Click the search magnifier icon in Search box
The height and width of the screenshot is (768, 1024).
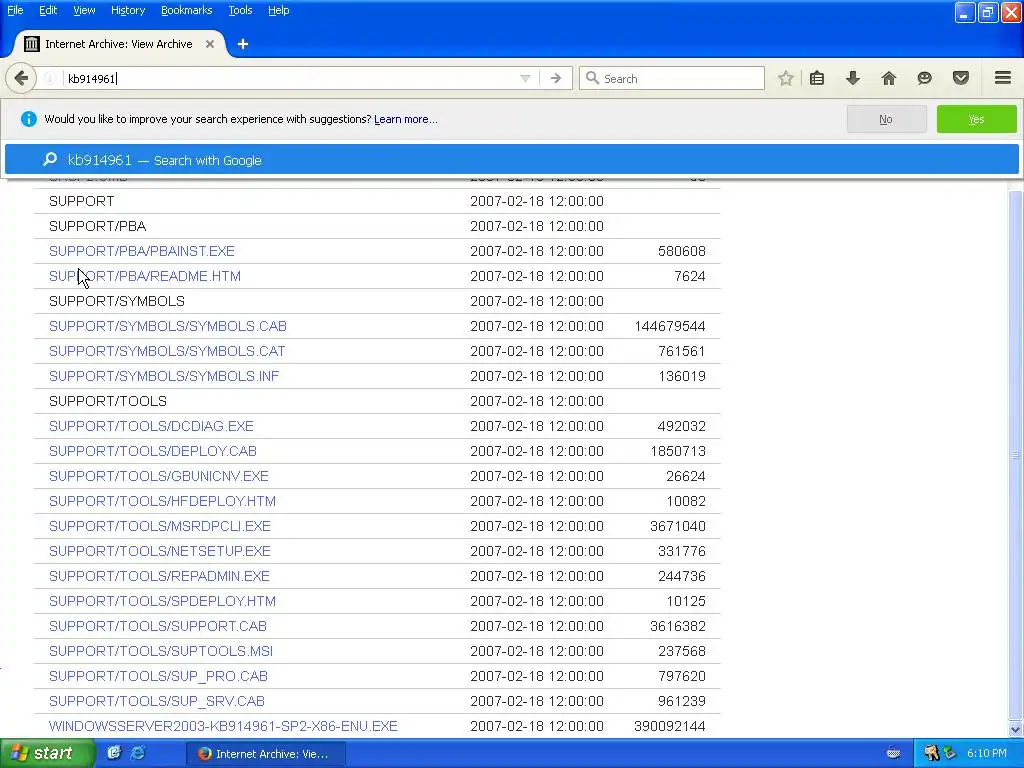click(x=592, y=78)
